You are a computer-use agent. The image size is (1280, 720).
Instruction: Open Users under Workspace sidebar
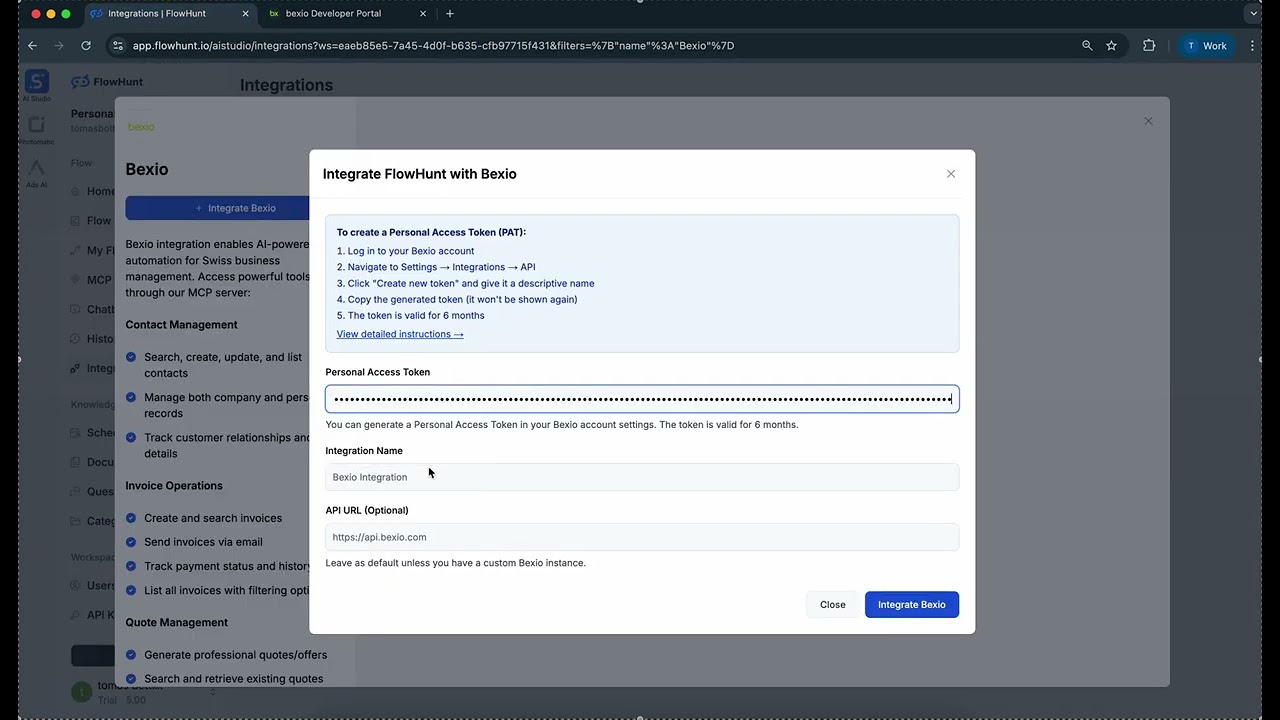tap(93, 585)
